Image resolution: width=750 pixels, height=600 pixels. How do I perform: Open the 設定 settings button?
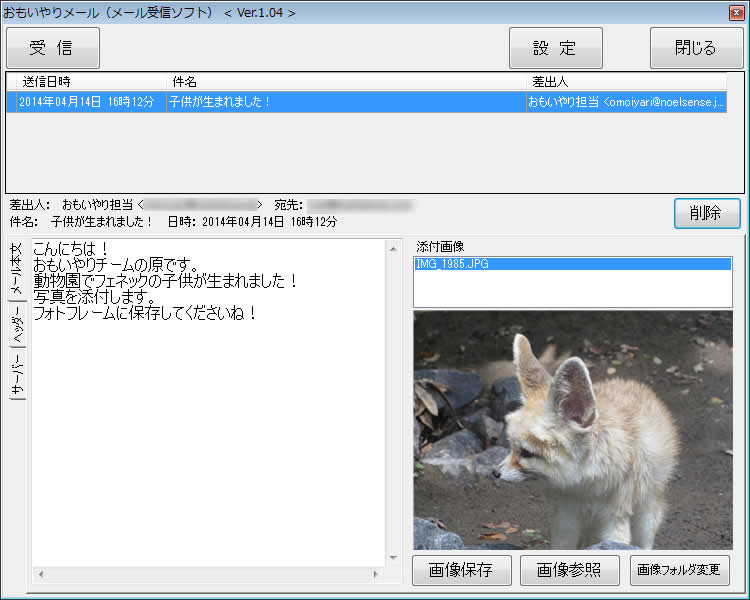555,48
